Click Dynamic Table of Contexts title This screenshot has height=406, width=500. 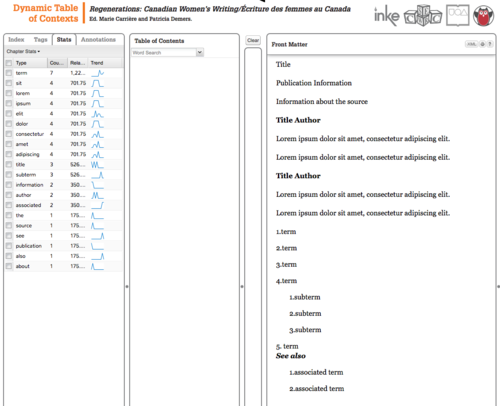tap(46, 13)
